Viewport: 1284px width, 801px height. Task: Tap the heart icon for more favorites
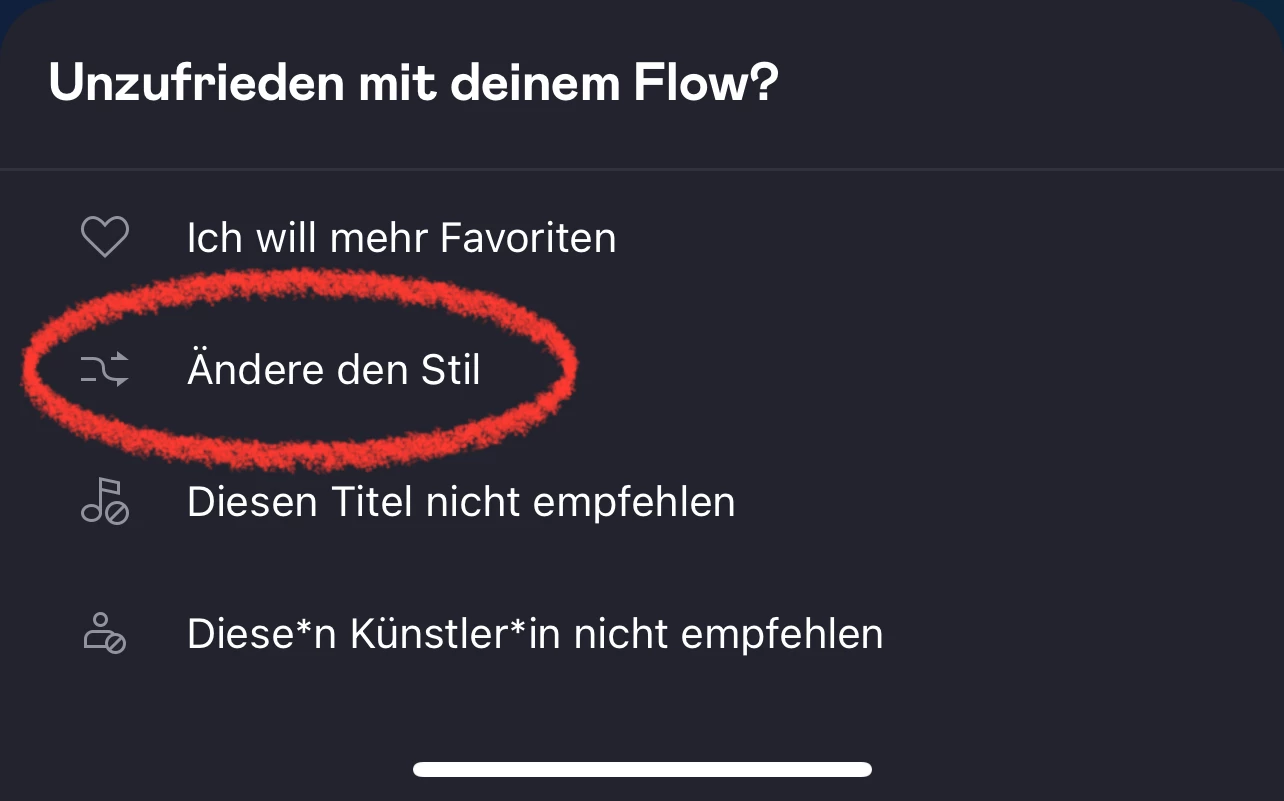coord(104,238)
